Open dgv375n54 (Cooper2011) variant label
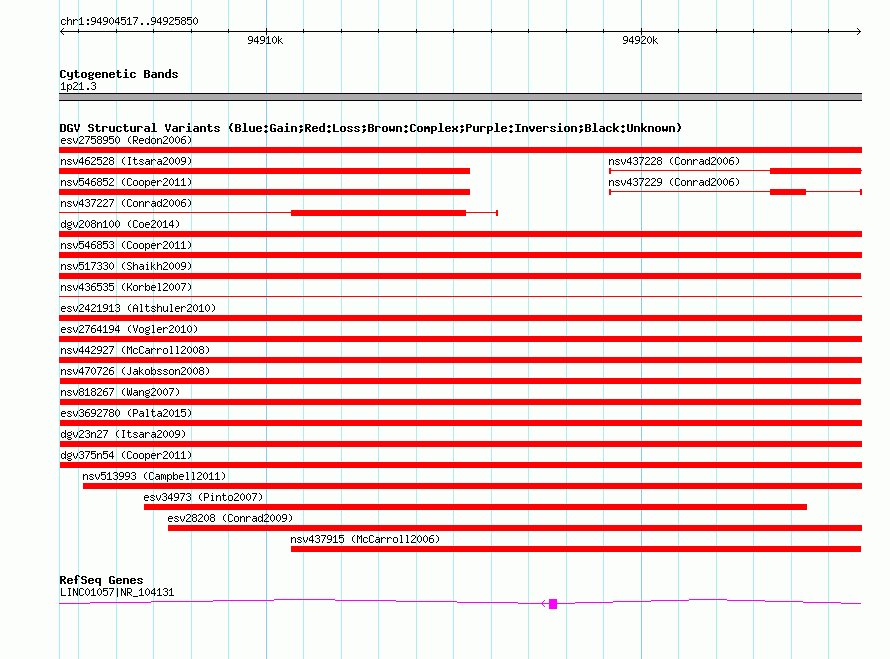The image size is (890, 659). point(126,455)
